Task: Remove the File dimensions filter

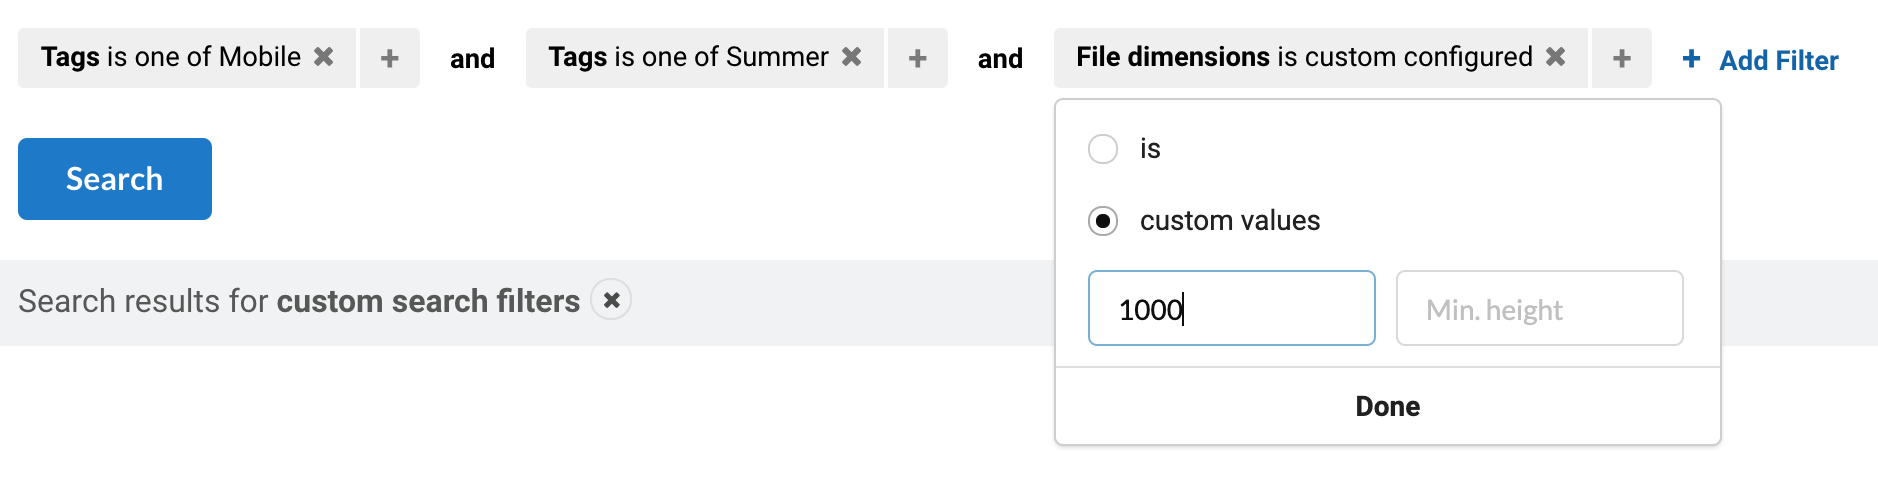Action: pyautogui.click(x=1556, y=57)
